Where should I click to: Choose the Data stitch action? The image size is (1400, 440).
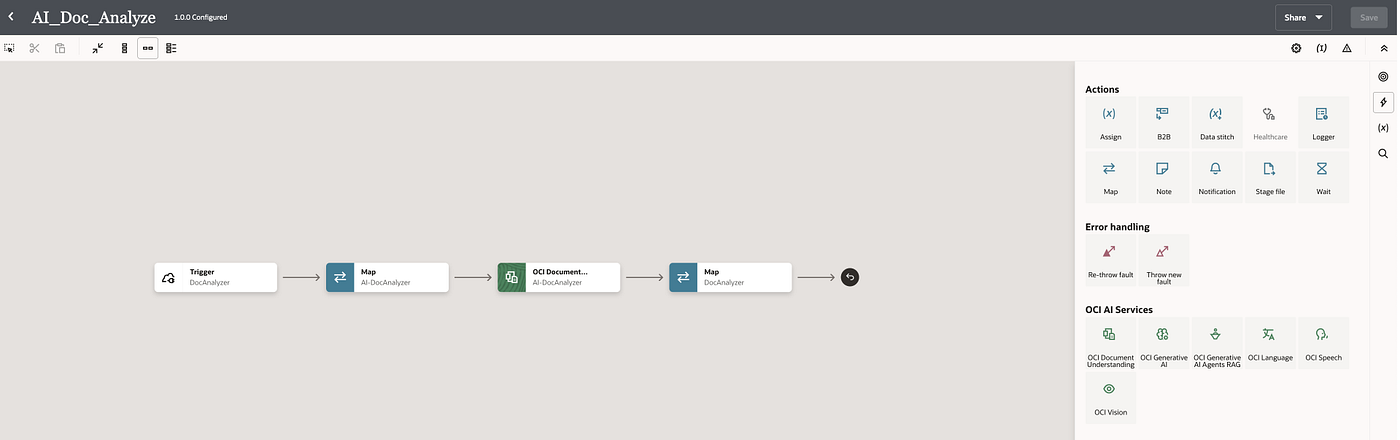[1217, 122]
